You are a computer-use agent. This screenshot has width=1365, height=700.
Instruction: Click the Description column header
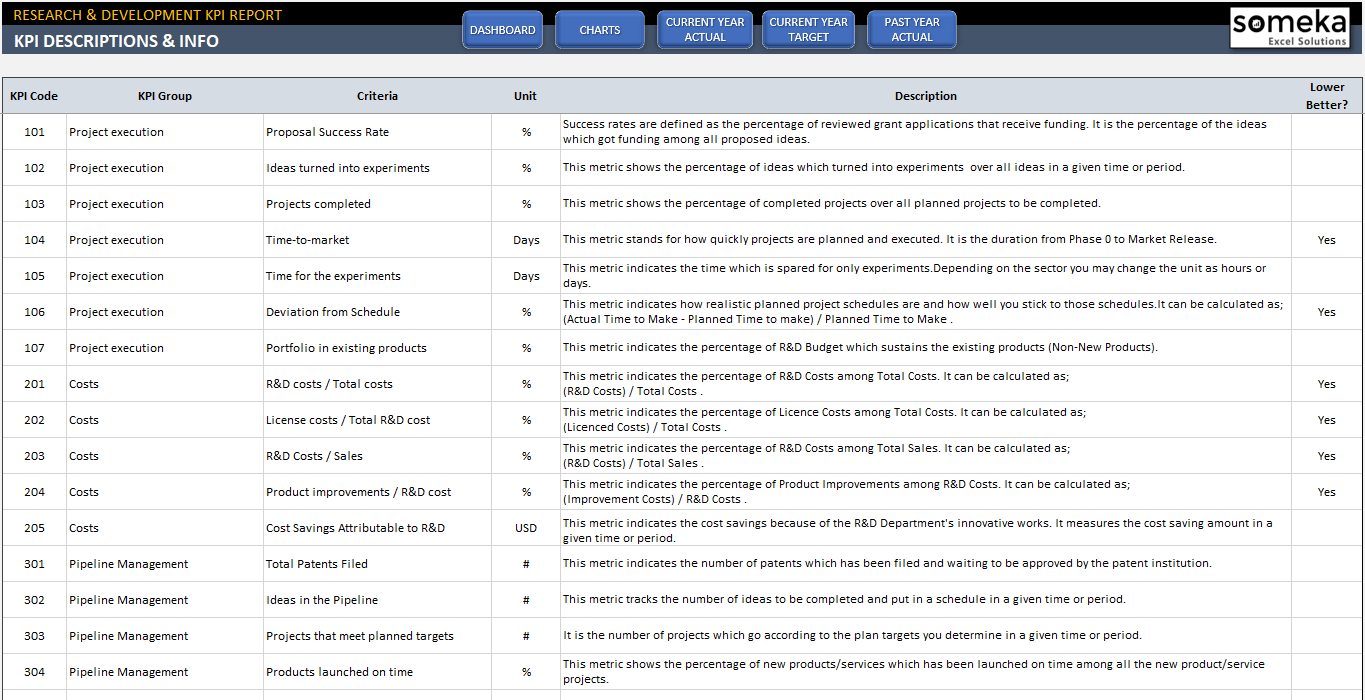925,96
